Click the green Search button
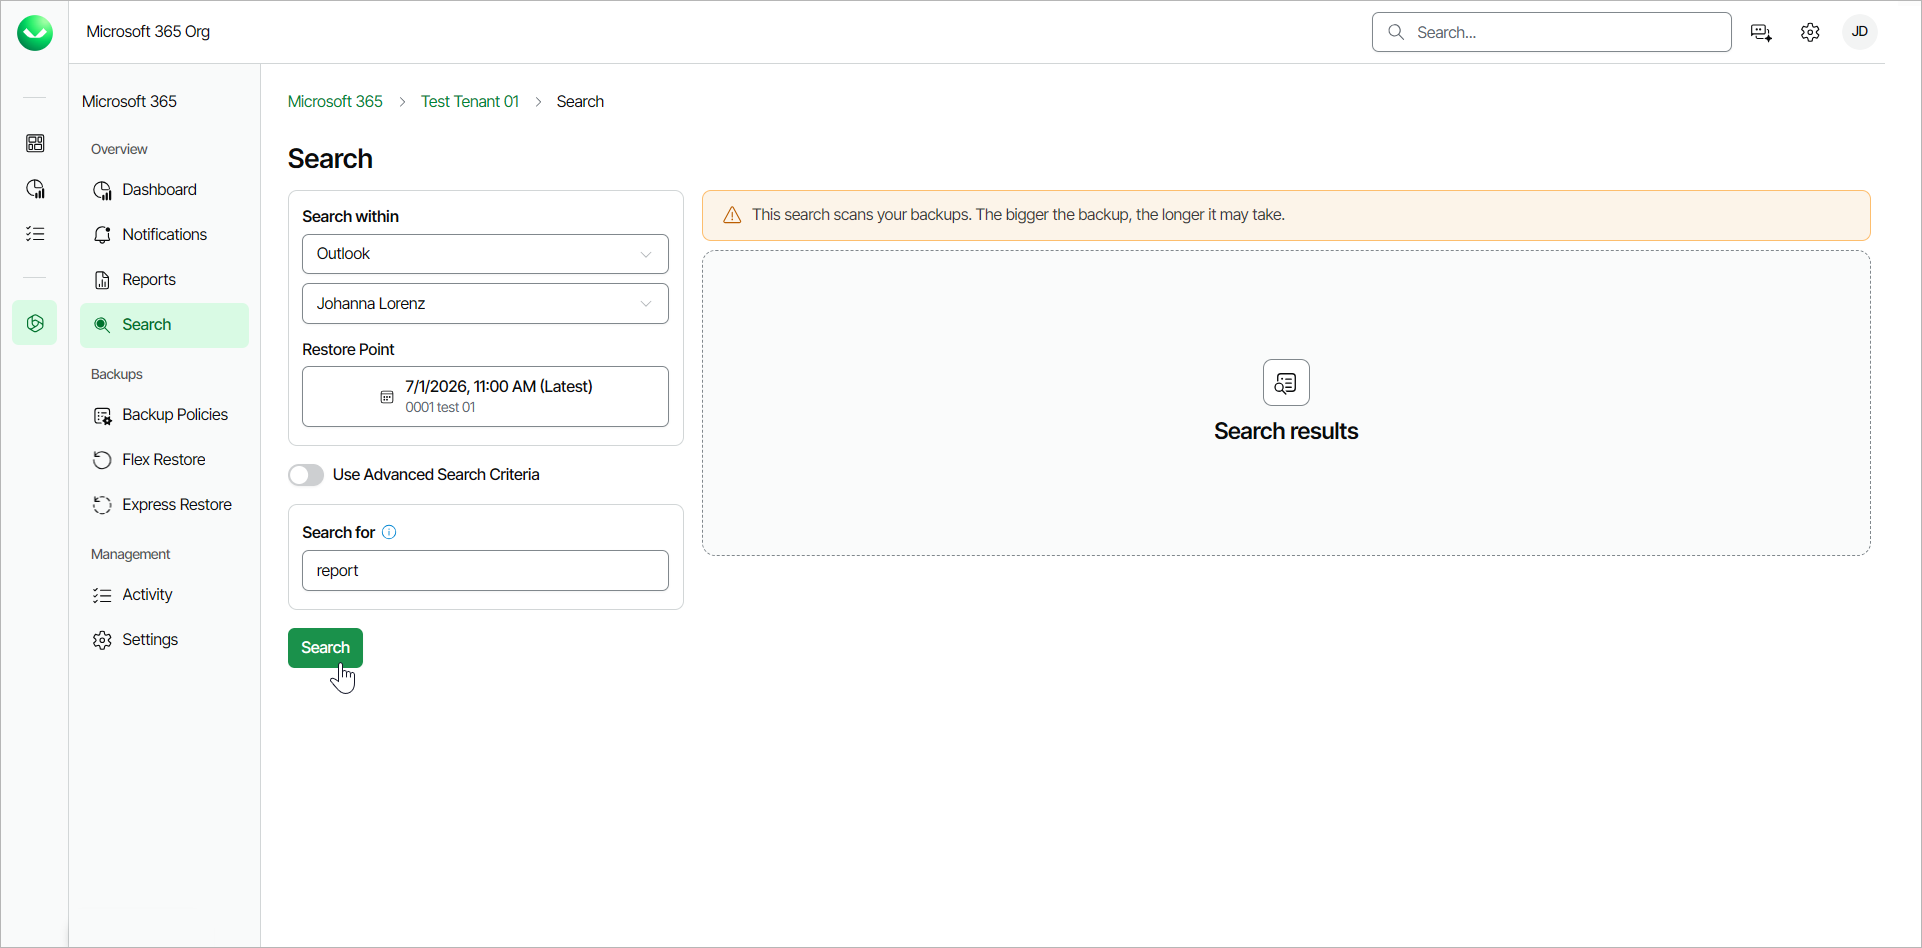1922x948 pixels. 325,648
